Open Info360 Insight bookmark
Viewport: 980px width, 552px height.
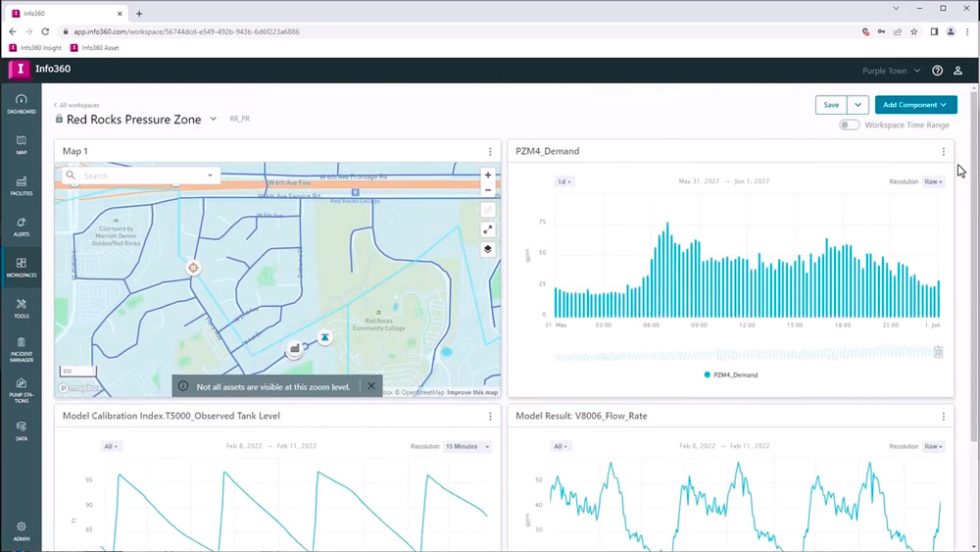point(36,48)
